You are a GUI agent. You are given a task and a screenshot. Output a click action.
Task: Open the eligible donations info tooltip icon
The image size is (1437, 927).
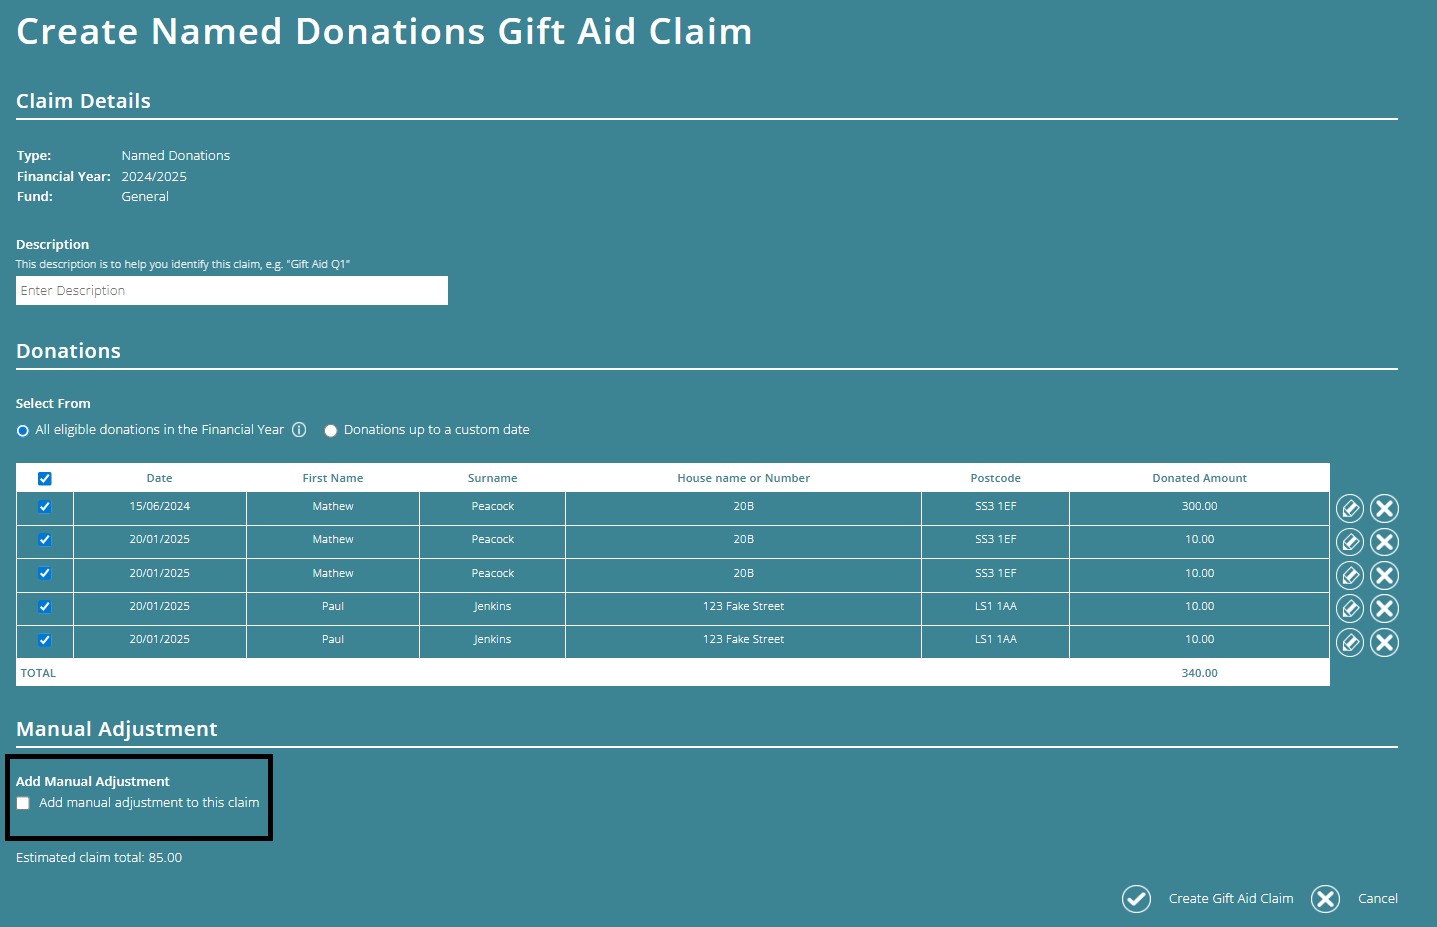(x=299, y=429)
